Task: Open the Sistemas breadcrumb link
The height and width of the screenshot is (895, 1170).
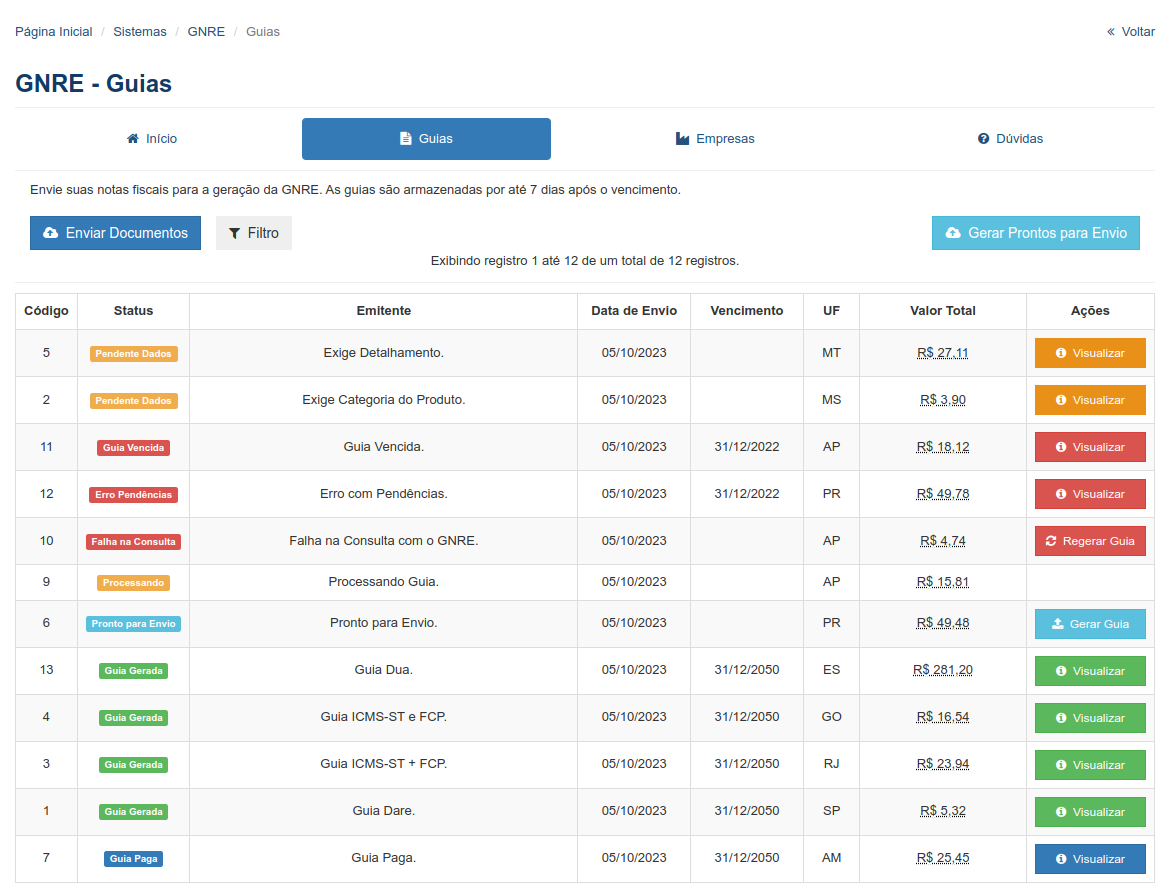Action: pyautogui.click(x=140, y=31)
